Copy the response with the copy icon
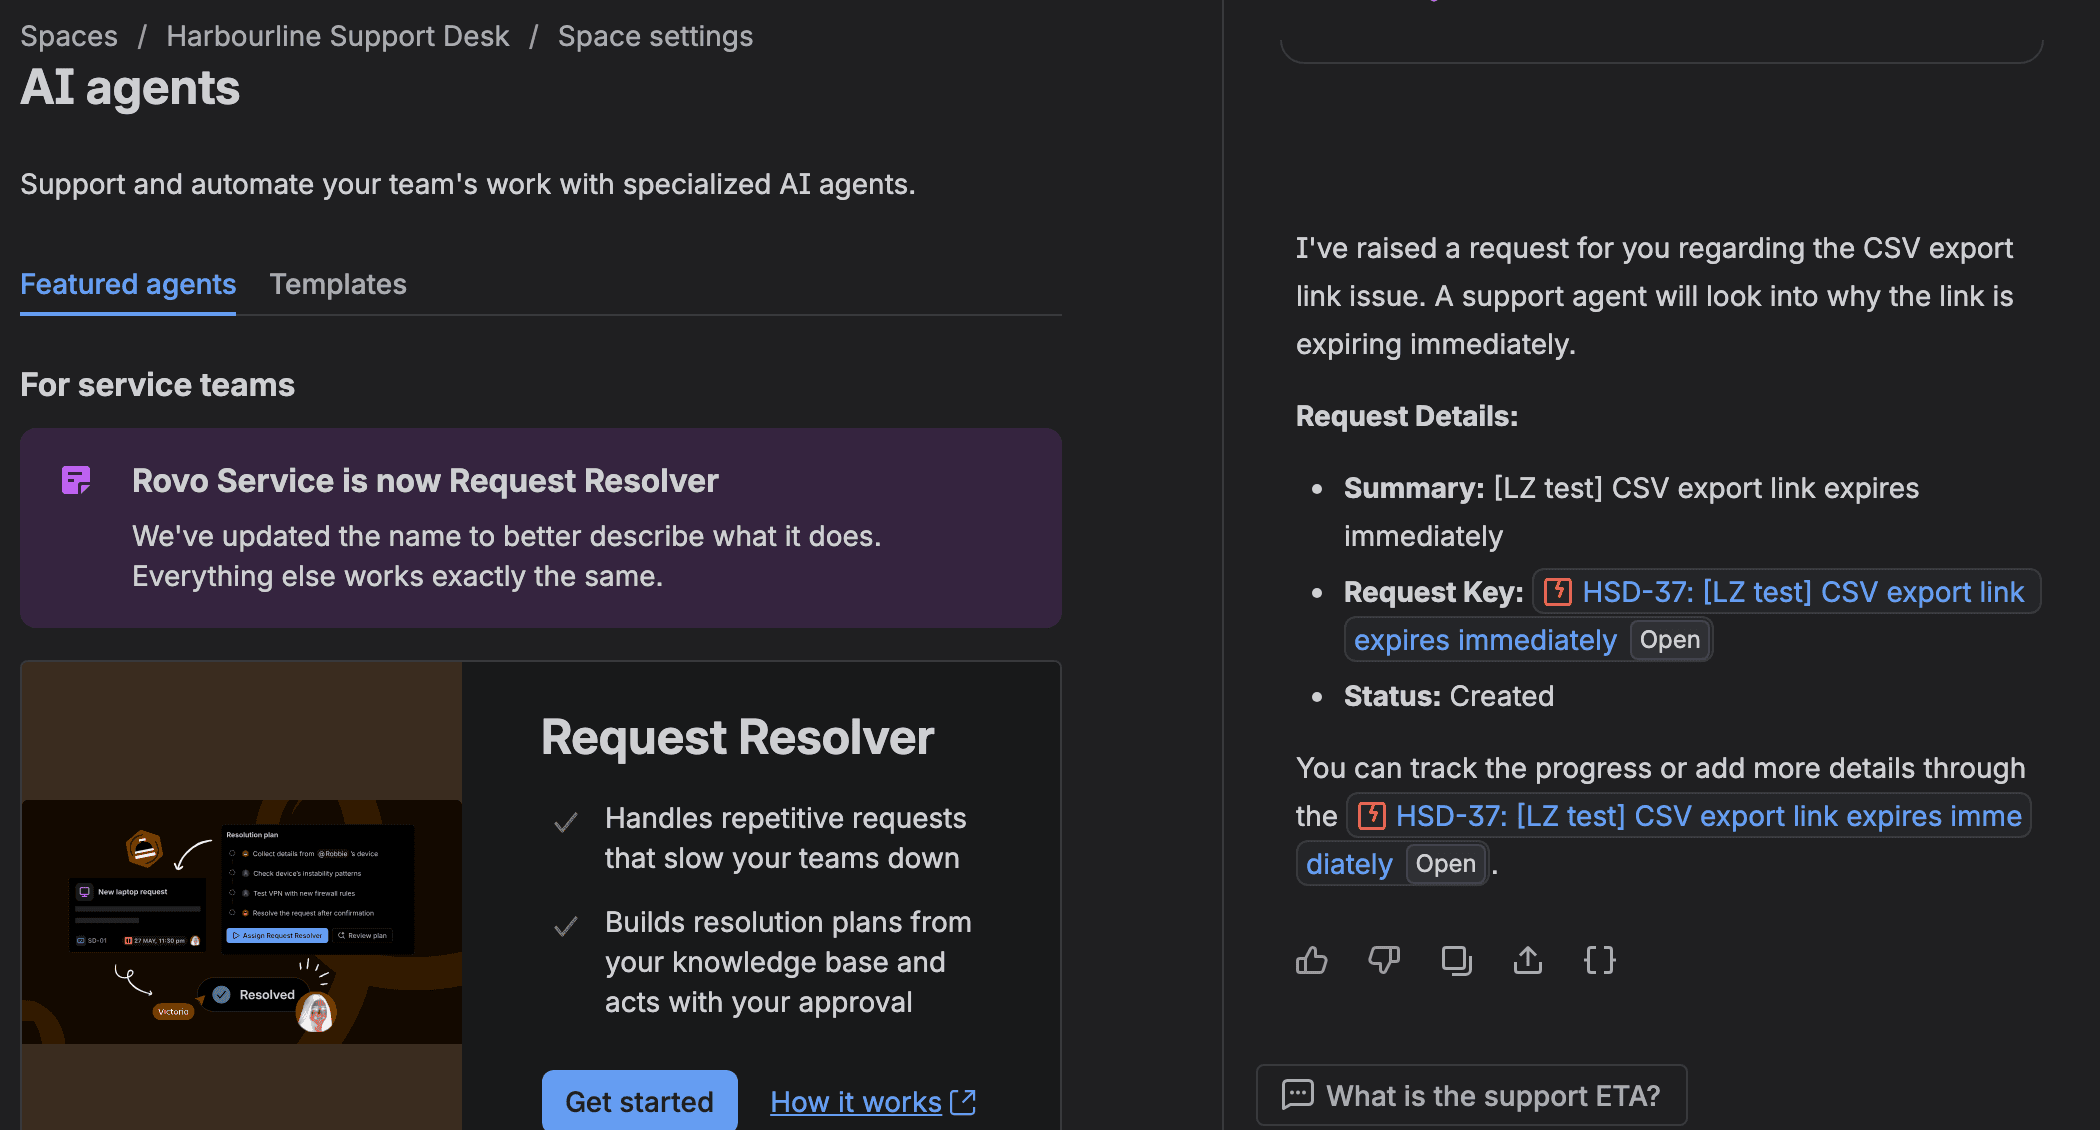The image size is (2100, 1130). pos(1456,960)
